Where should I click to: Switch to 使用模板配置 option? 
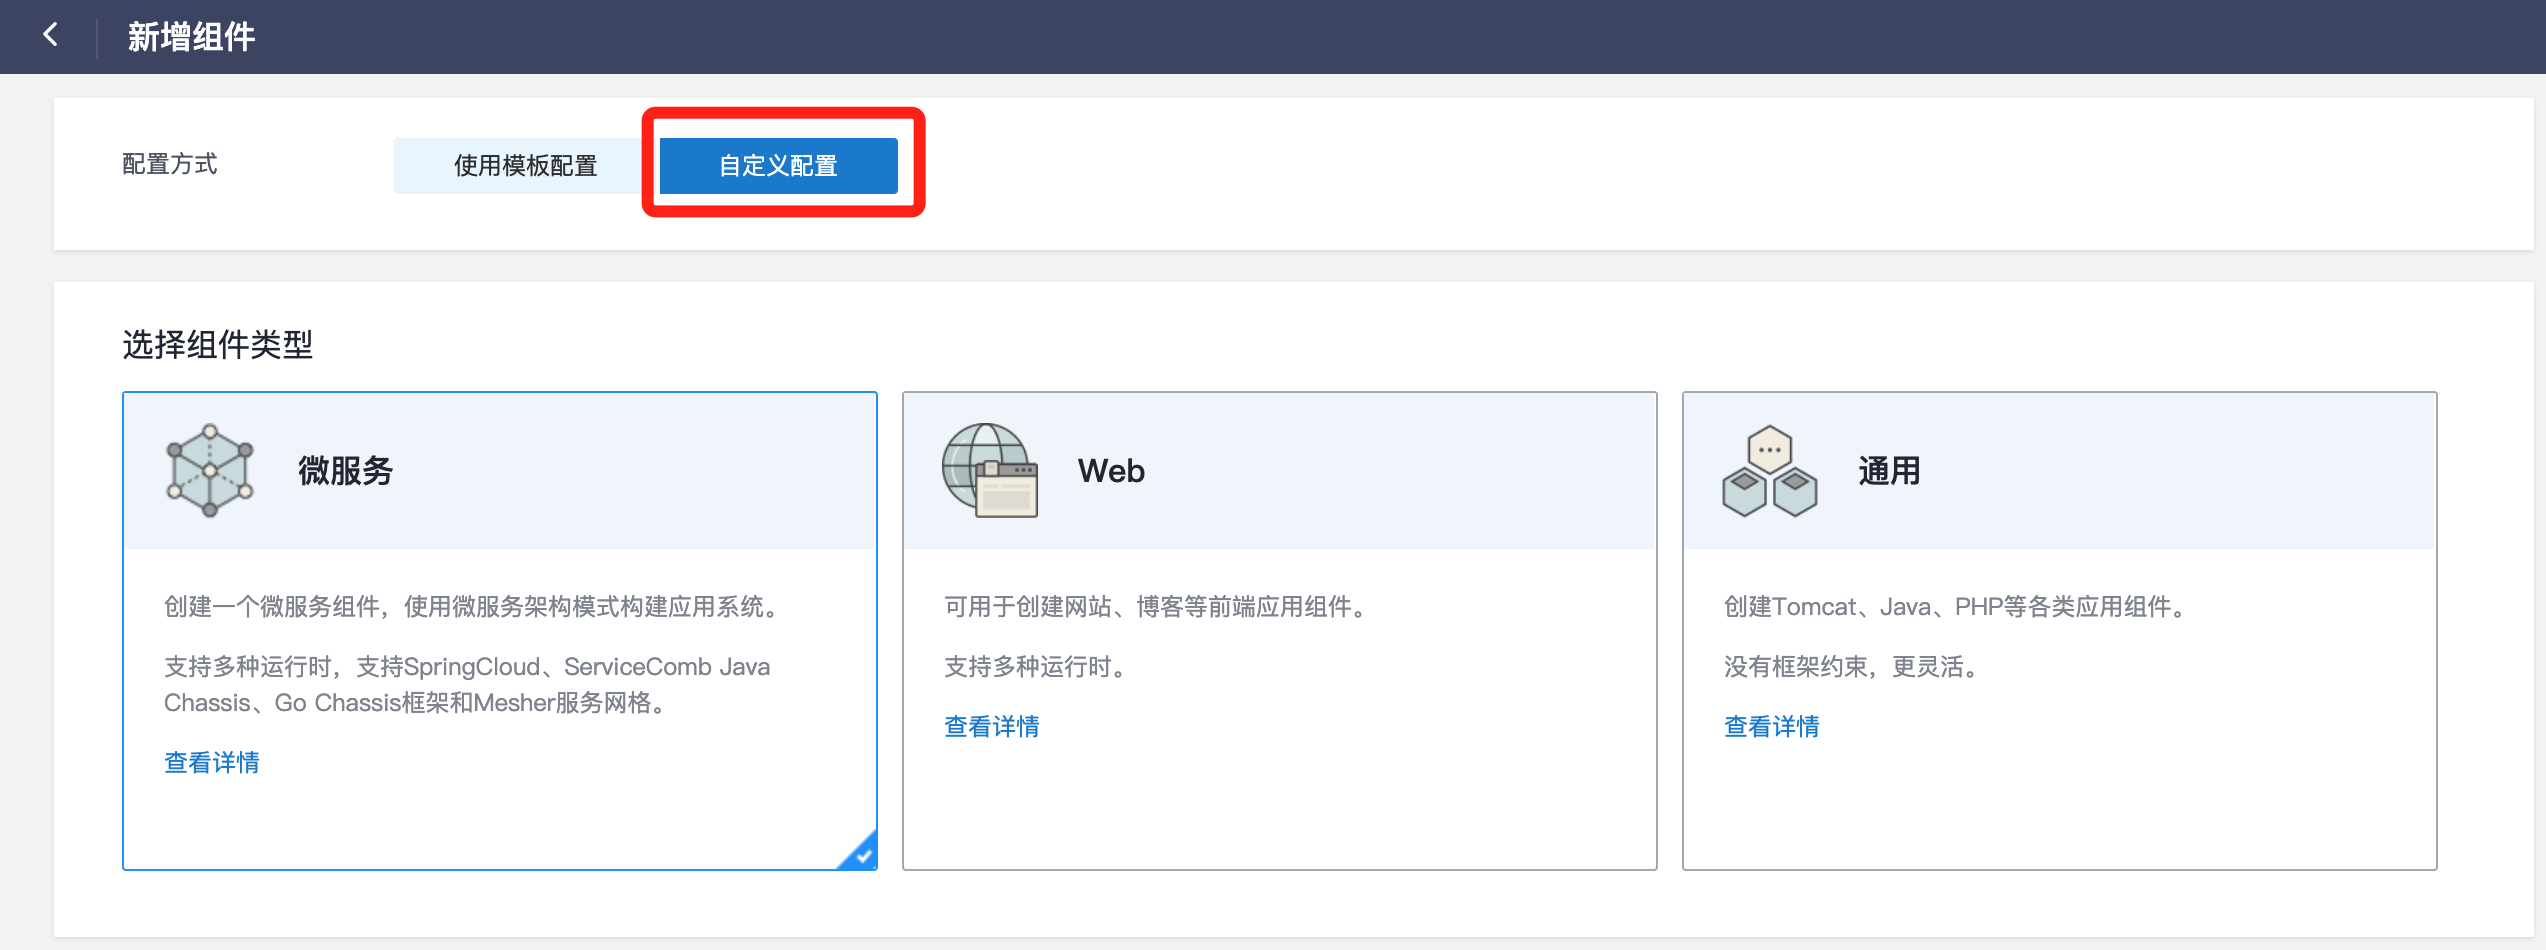coord(526,165)
